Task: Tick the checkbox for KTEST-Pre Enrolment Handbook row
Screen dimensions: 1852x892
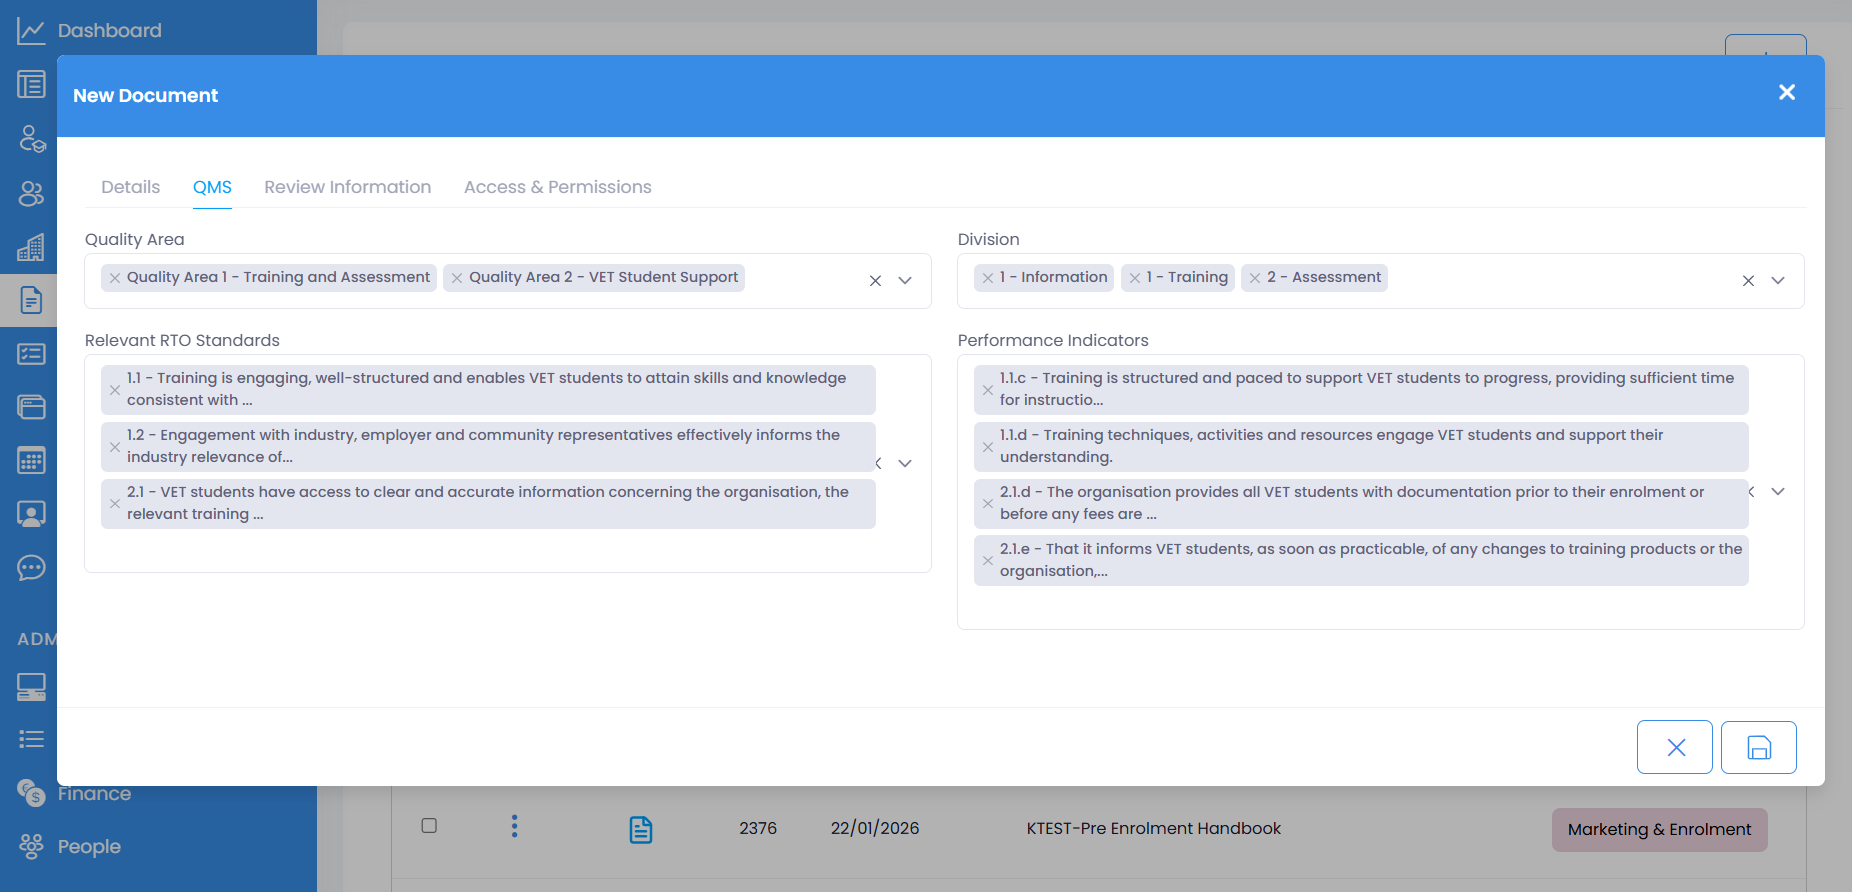Action: click(429, 826)
